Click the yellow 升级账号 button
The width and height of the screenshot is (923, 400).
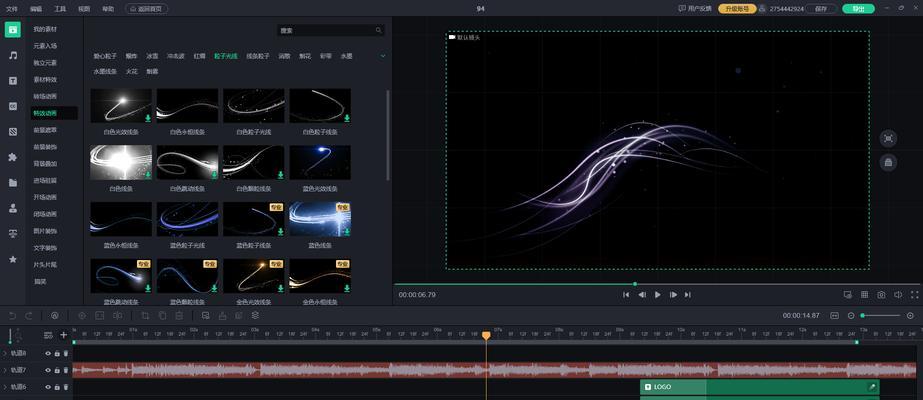(x=737, y=9)
